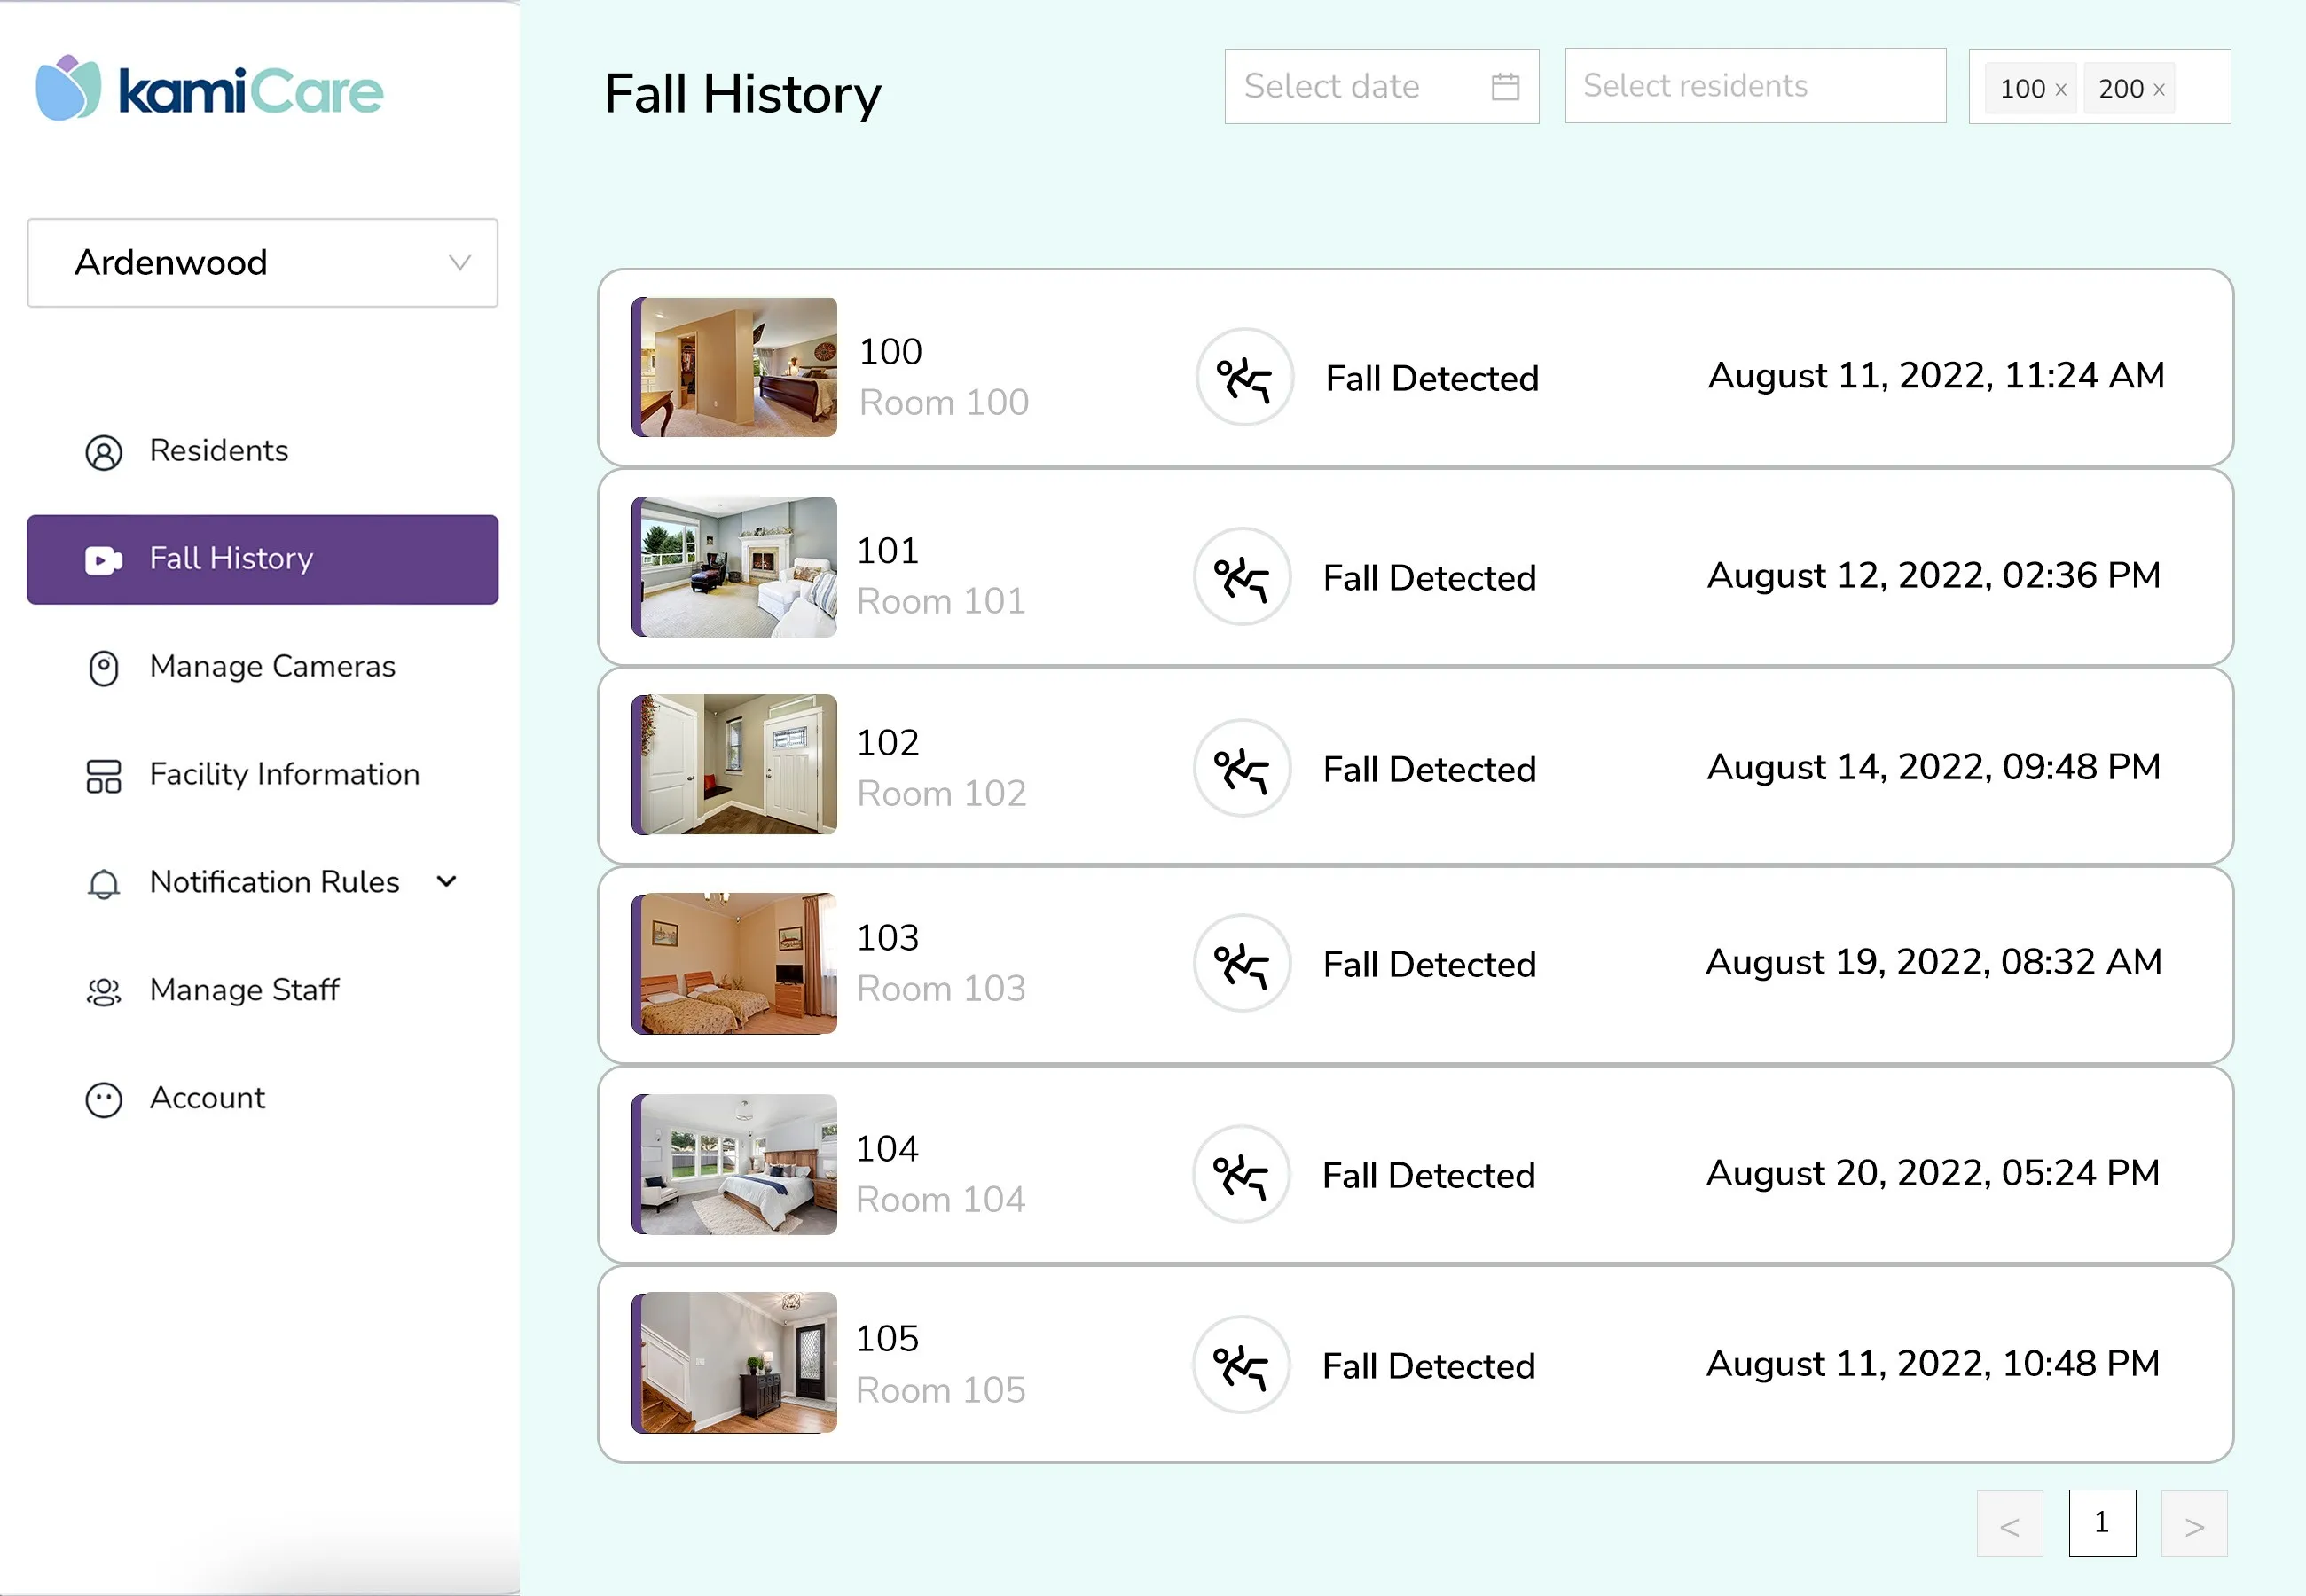Click the Residents person icon
The width and height of the screenshot is (2306, 1596).
pos(103,452)
